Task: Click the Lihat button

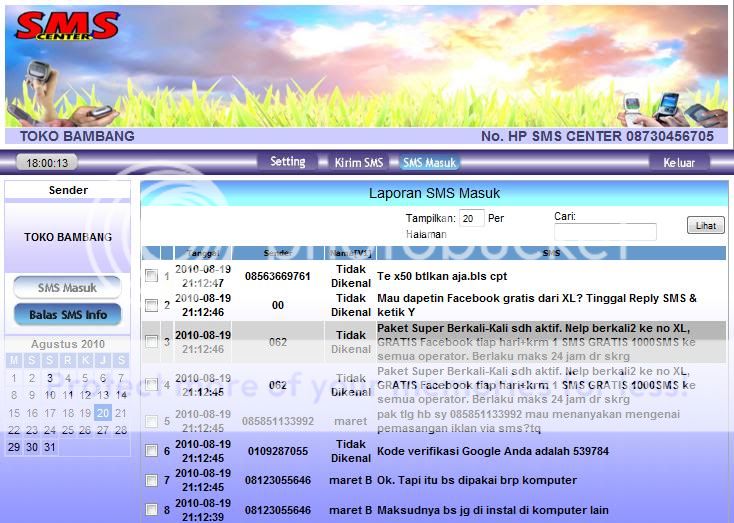Action: [705, 226]
